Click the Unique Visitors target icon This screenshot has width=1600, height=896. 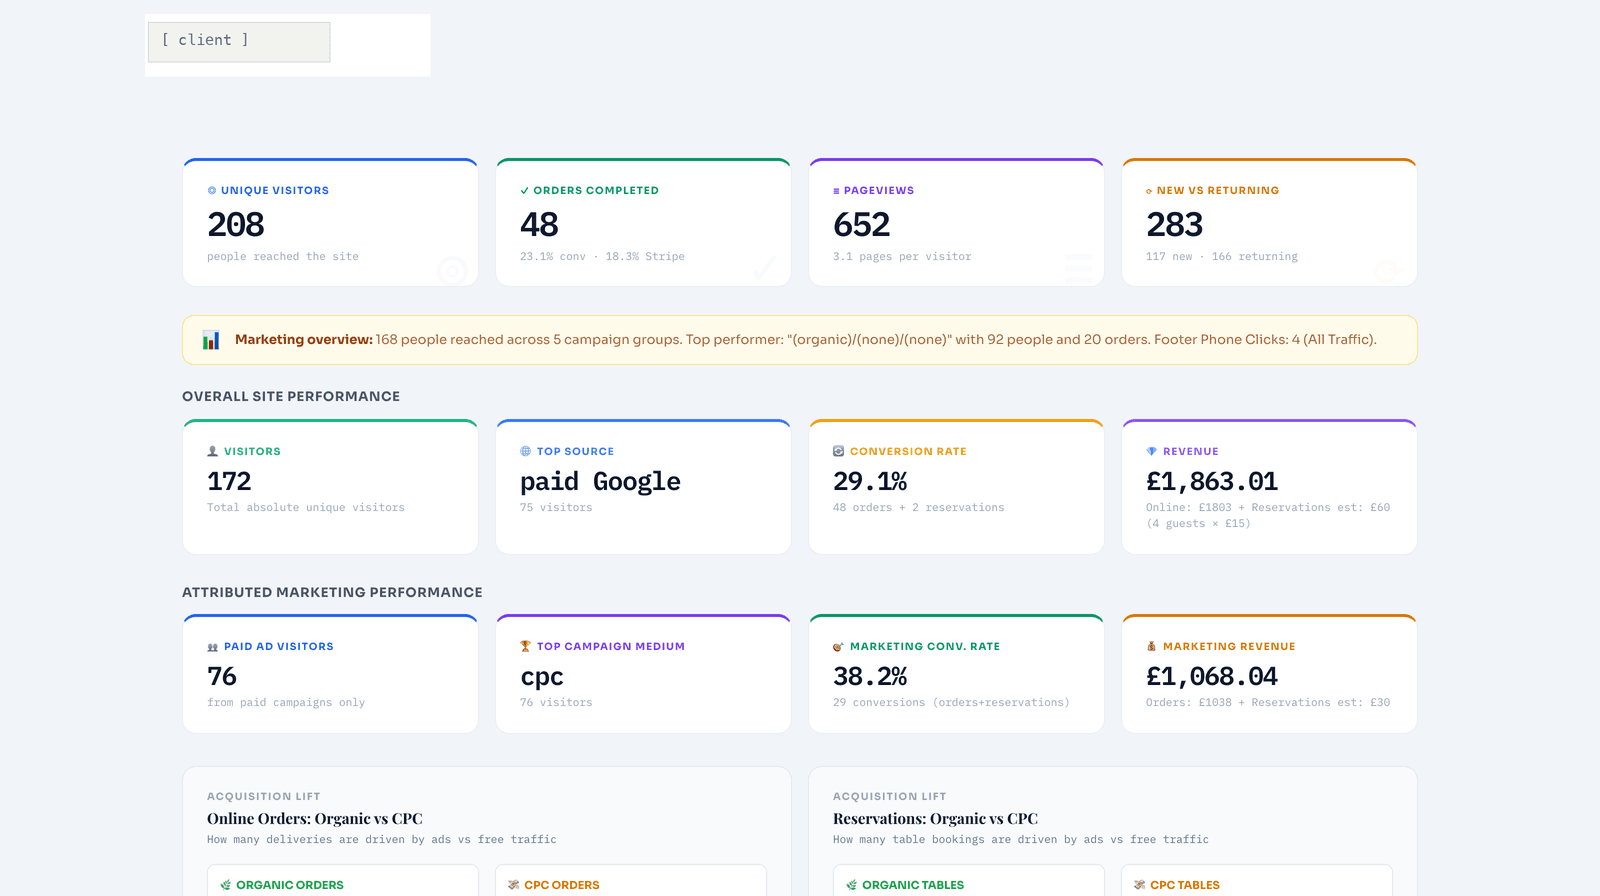(x=212, y=190)
